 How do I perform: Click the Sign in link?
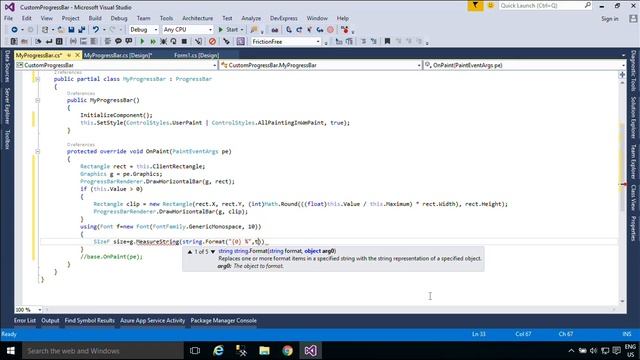610,19
